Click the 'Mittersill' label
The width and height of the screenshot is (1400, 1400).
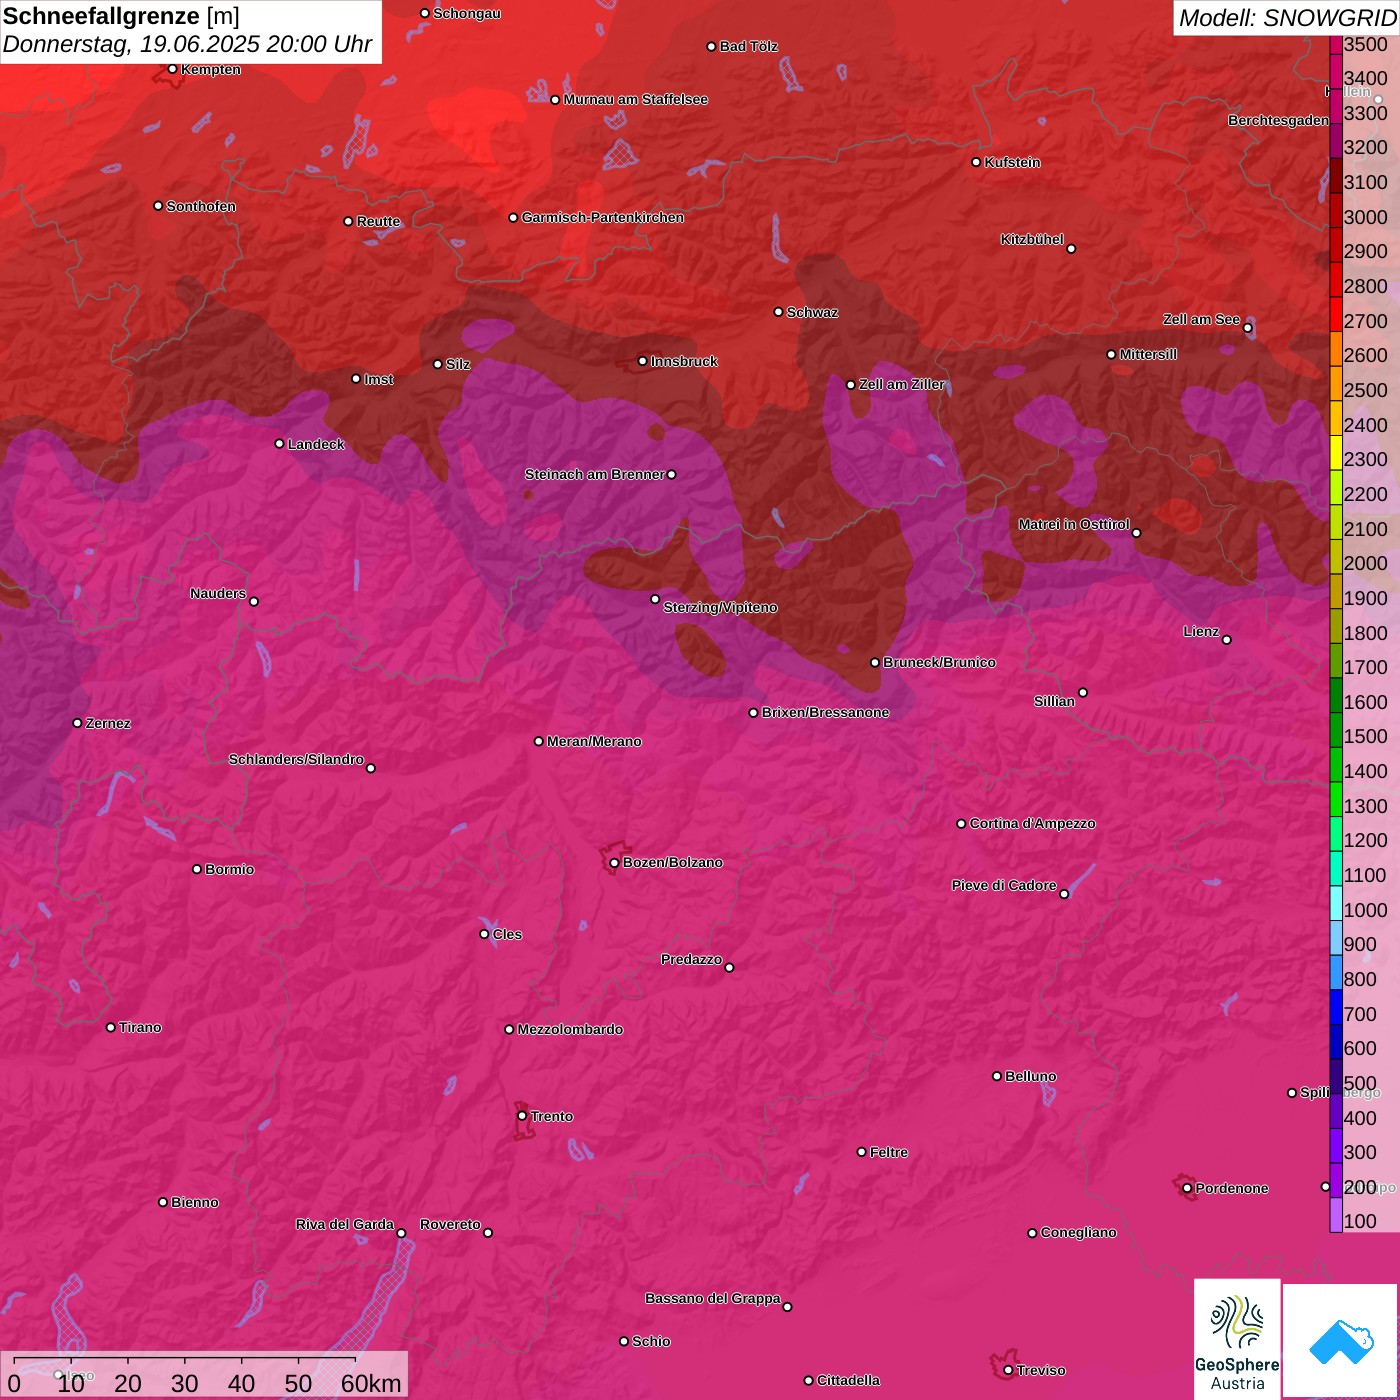point(1148,354)
